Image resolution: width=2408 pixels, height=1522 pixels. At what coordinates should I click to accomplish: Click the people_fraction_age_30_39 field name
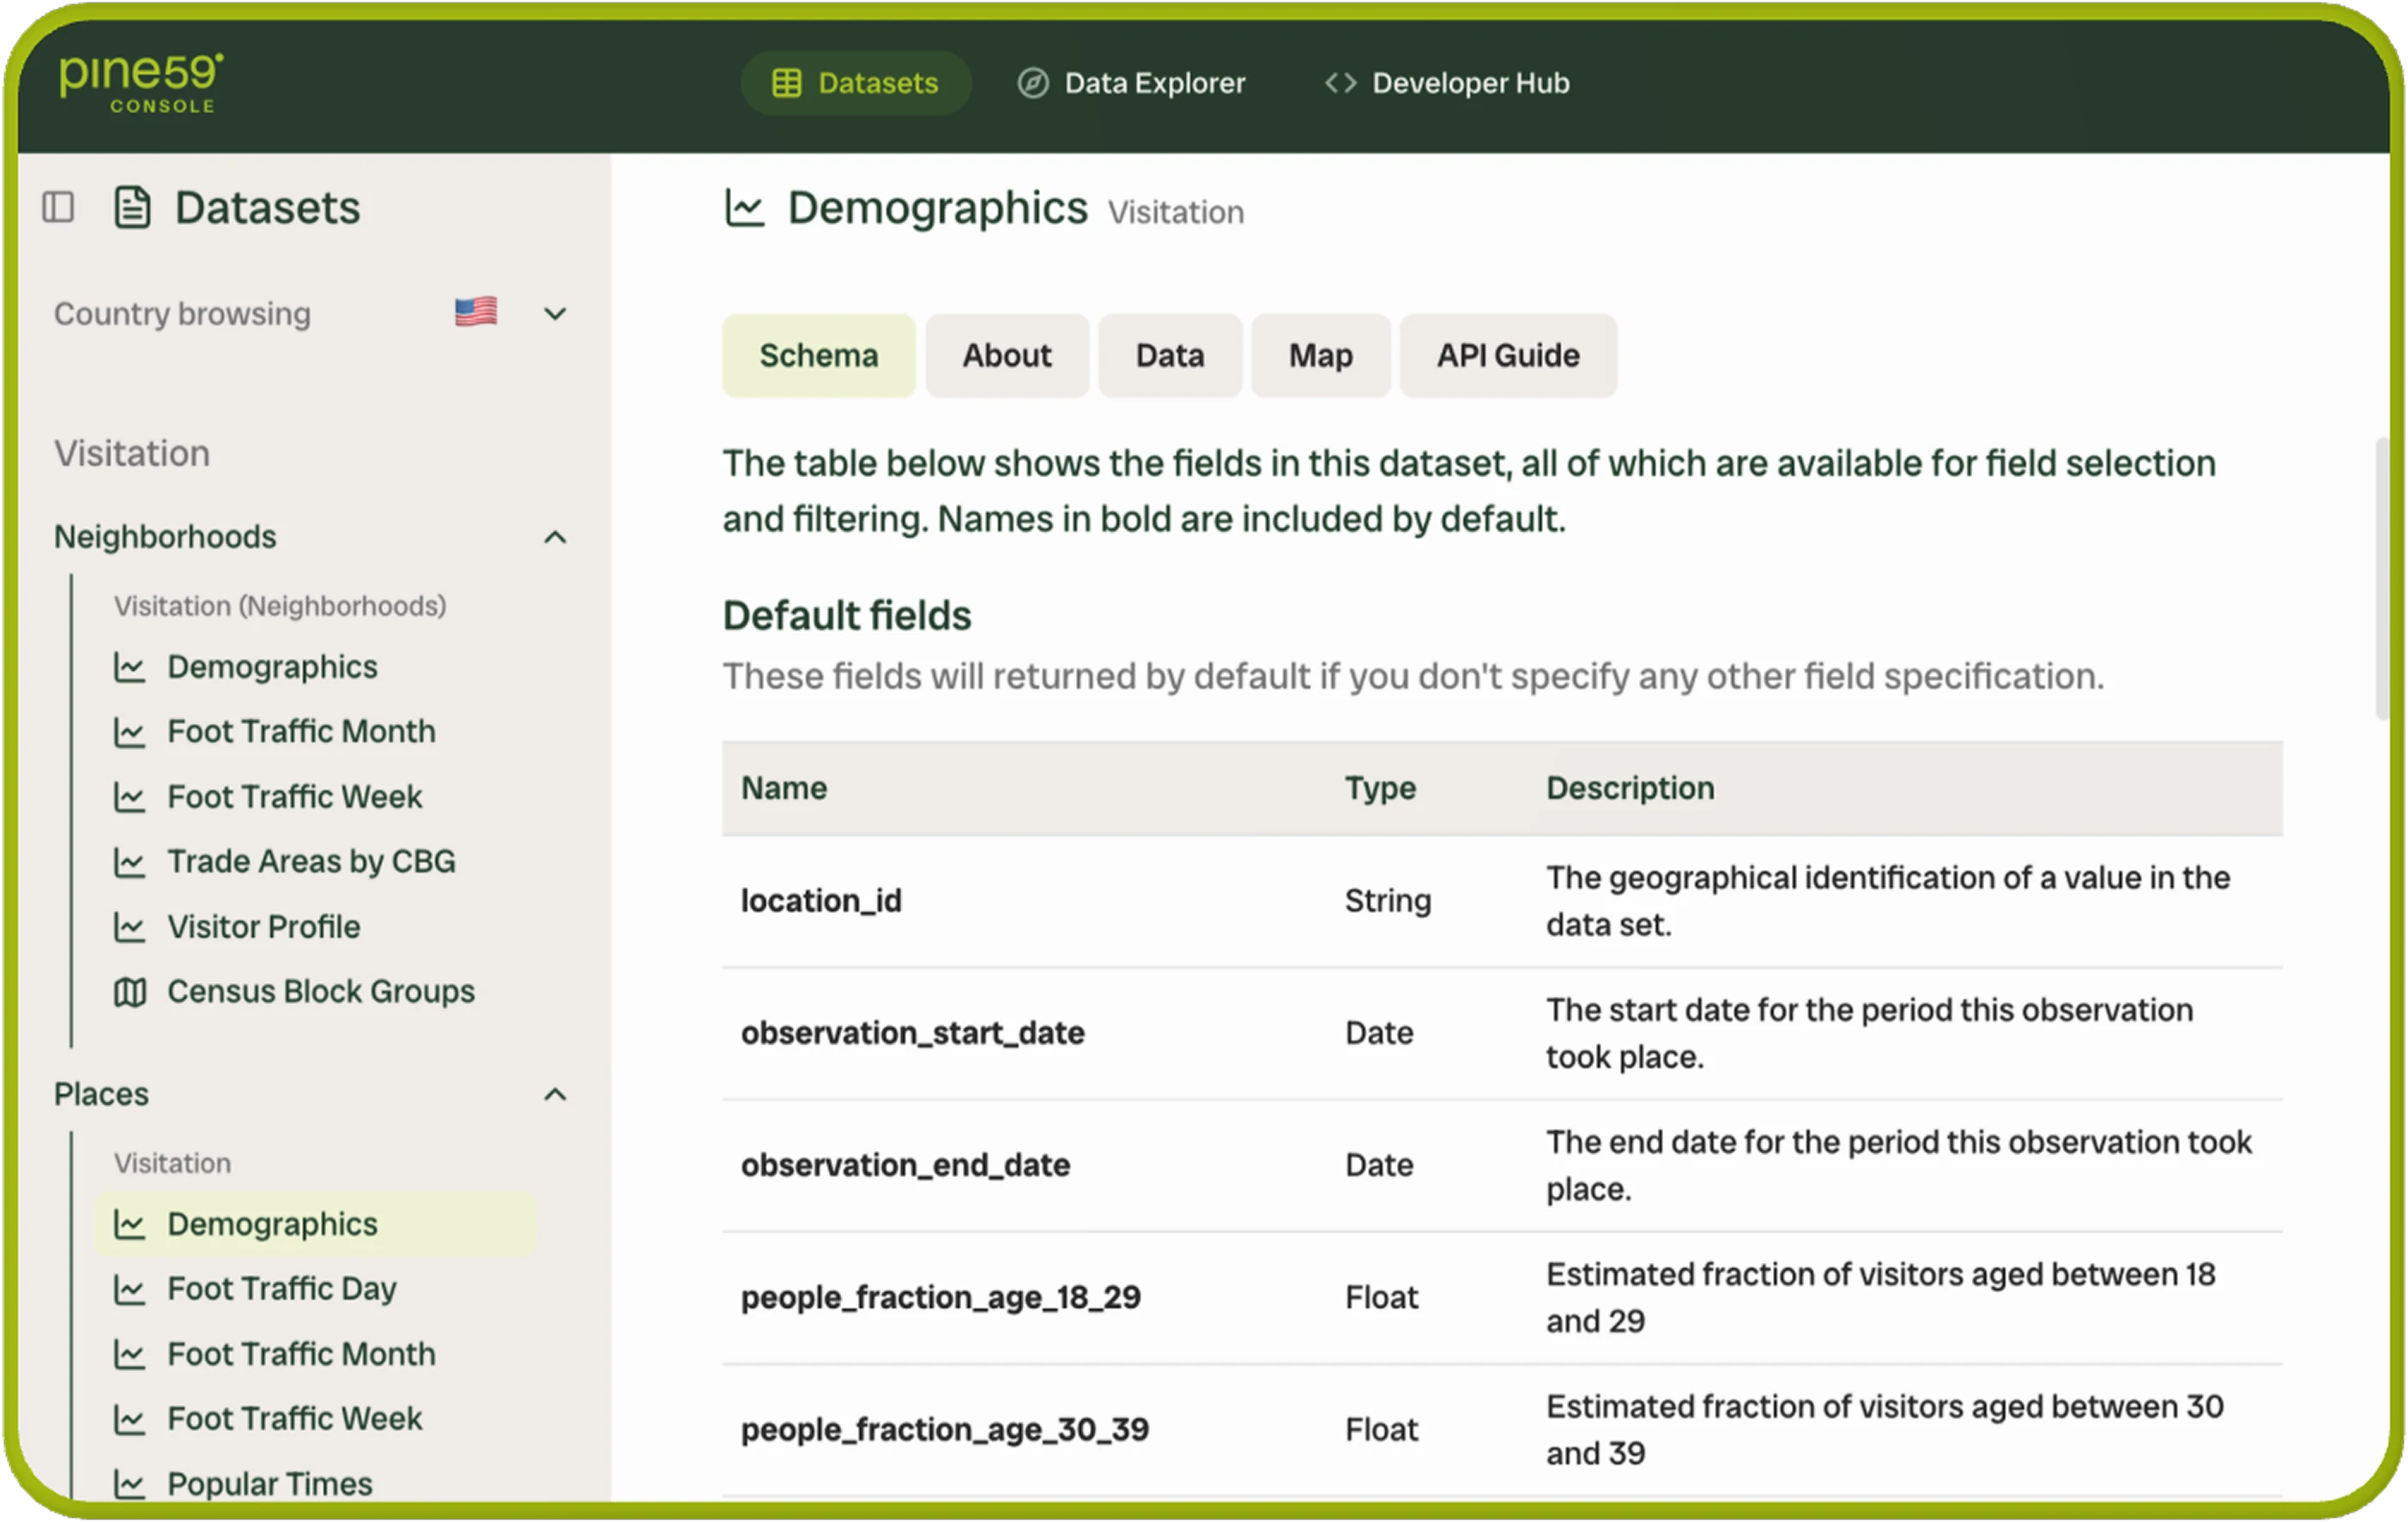click(944, 1430)
